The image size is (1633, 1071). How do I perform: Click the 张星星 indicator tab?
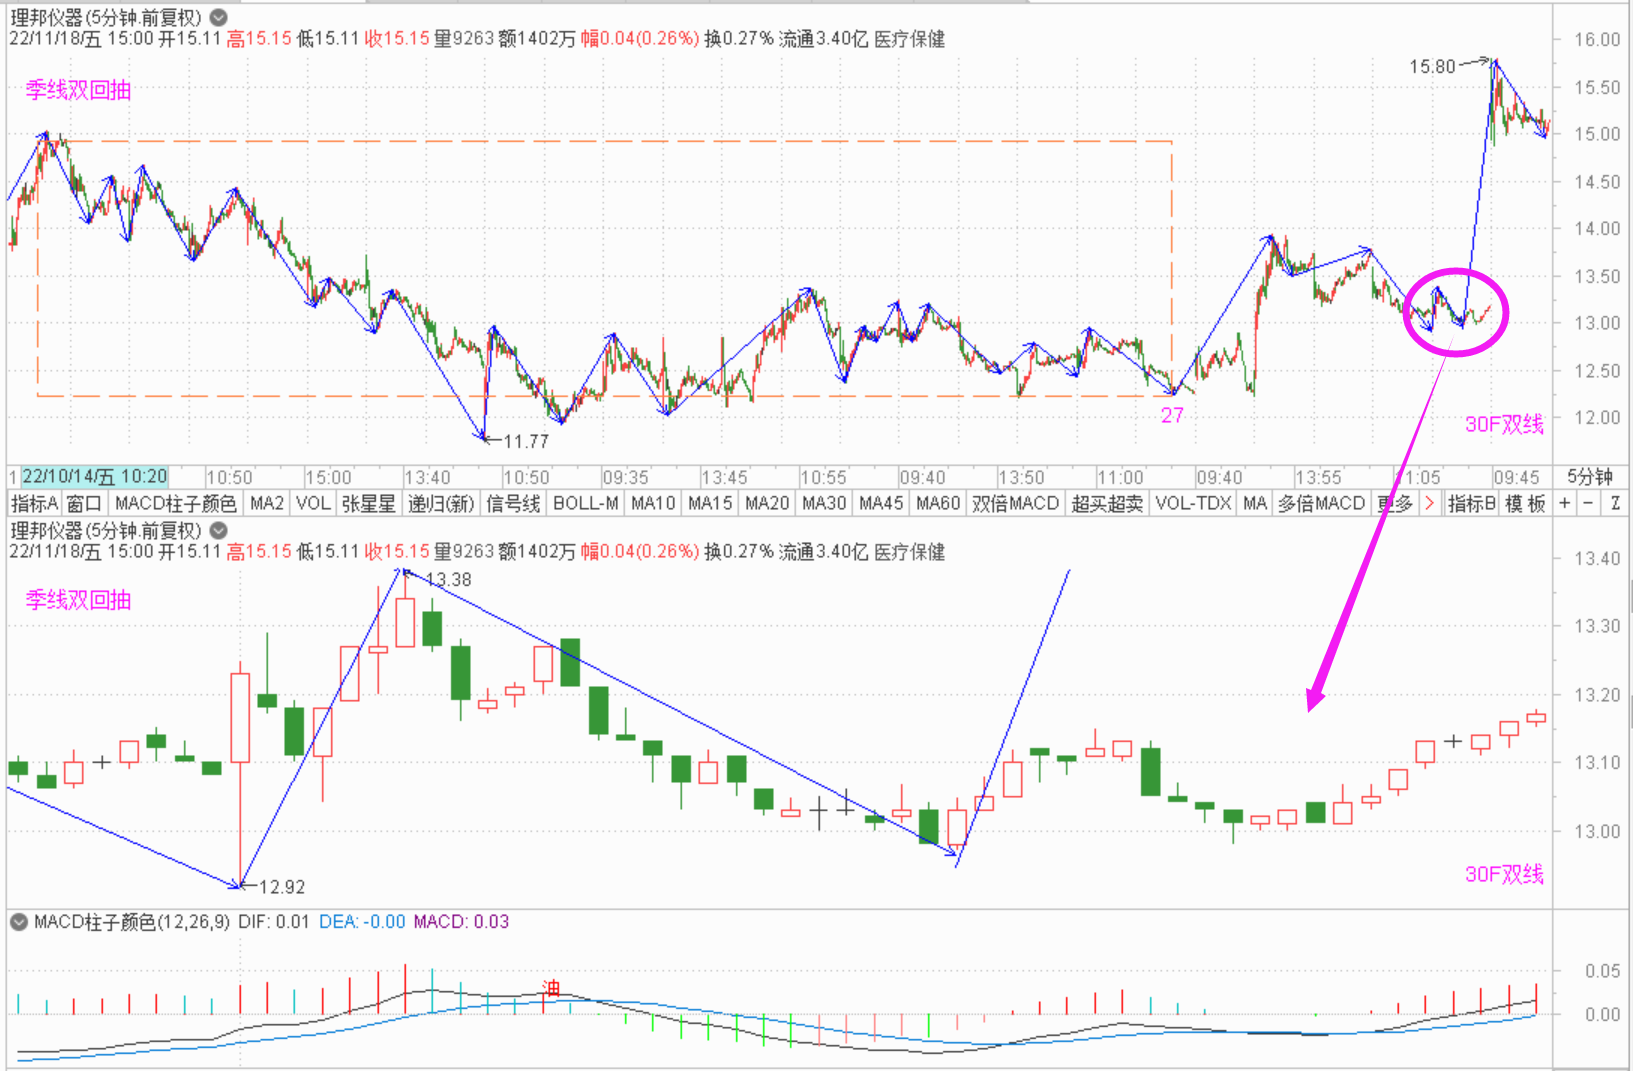point(368,503)
